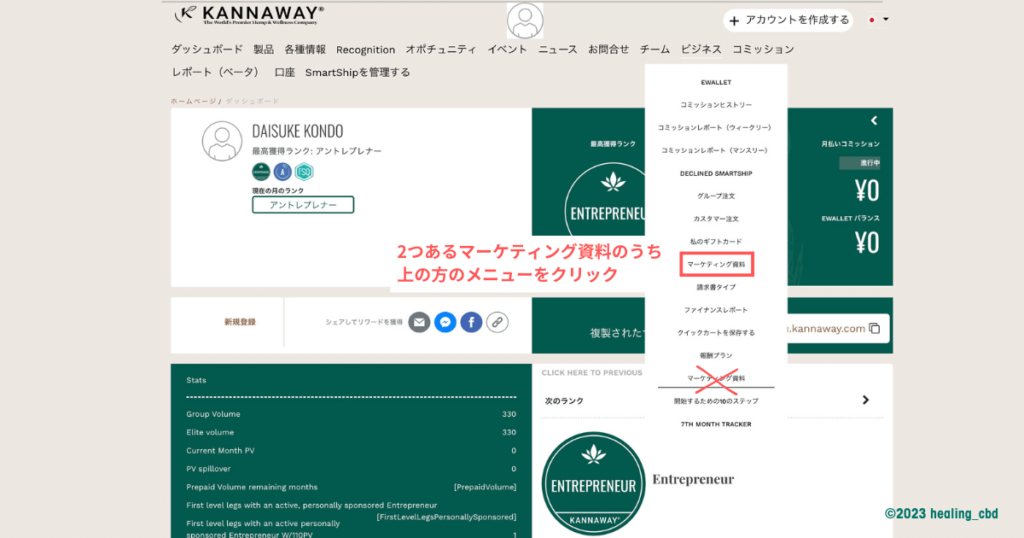Open the profile avatar at top center

[525, 20]
